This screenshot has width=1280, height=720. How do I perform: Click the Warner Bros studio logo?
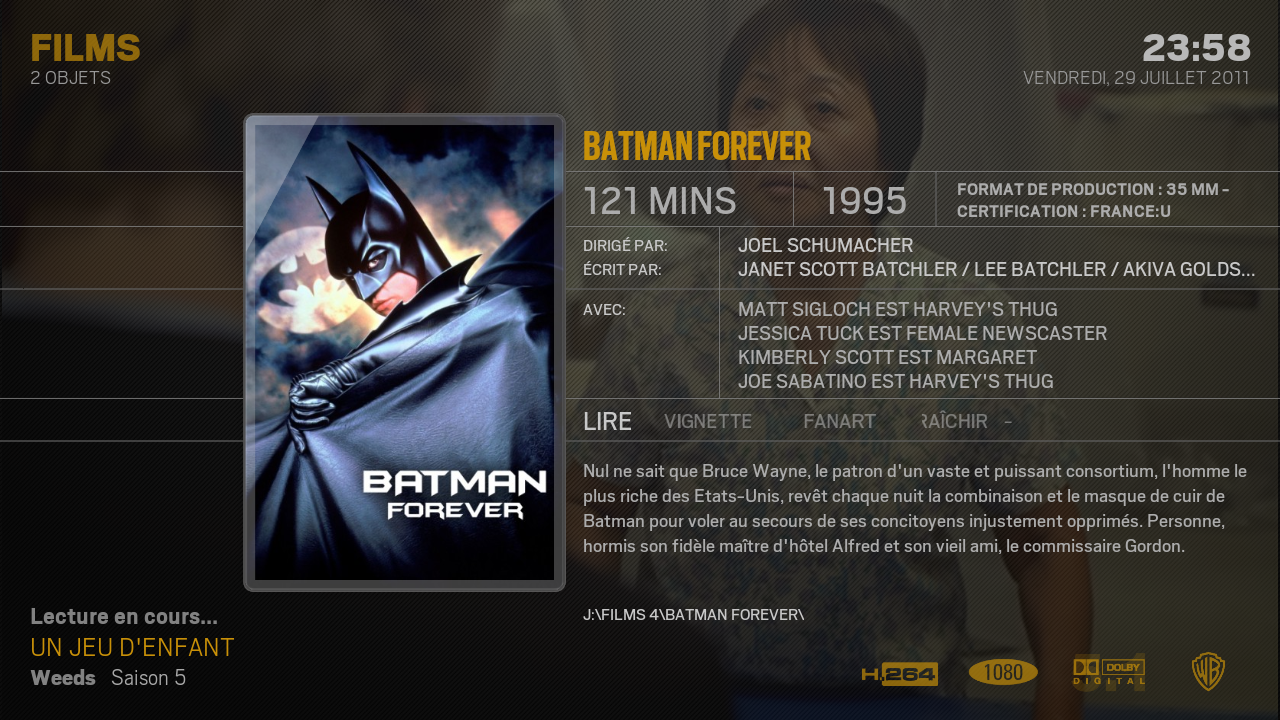tap(1208, 671)
